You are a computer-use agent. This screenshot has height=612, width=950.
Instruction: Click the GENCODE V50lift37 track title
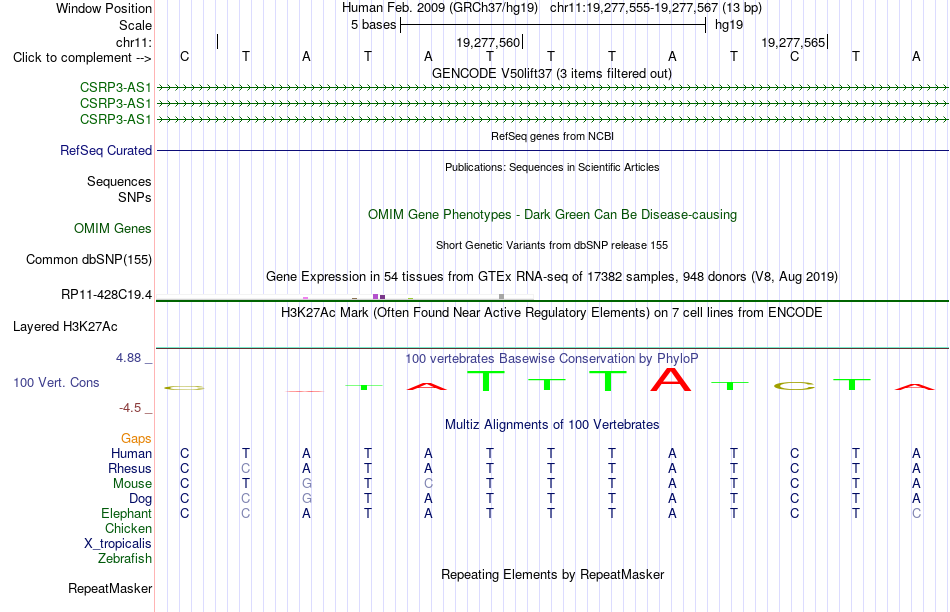(x=552, y=73)
